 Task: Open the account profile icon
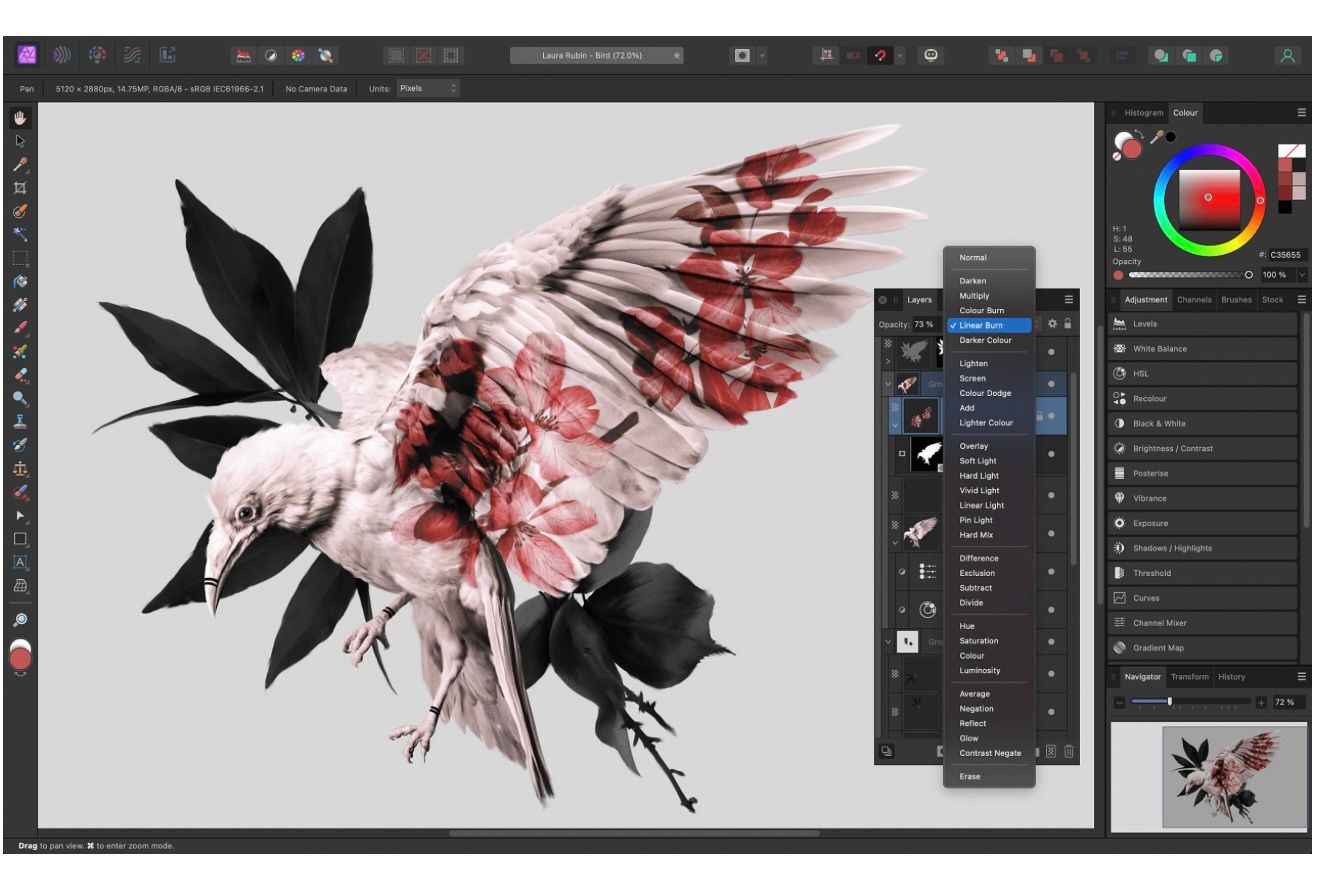[1288, 56]
